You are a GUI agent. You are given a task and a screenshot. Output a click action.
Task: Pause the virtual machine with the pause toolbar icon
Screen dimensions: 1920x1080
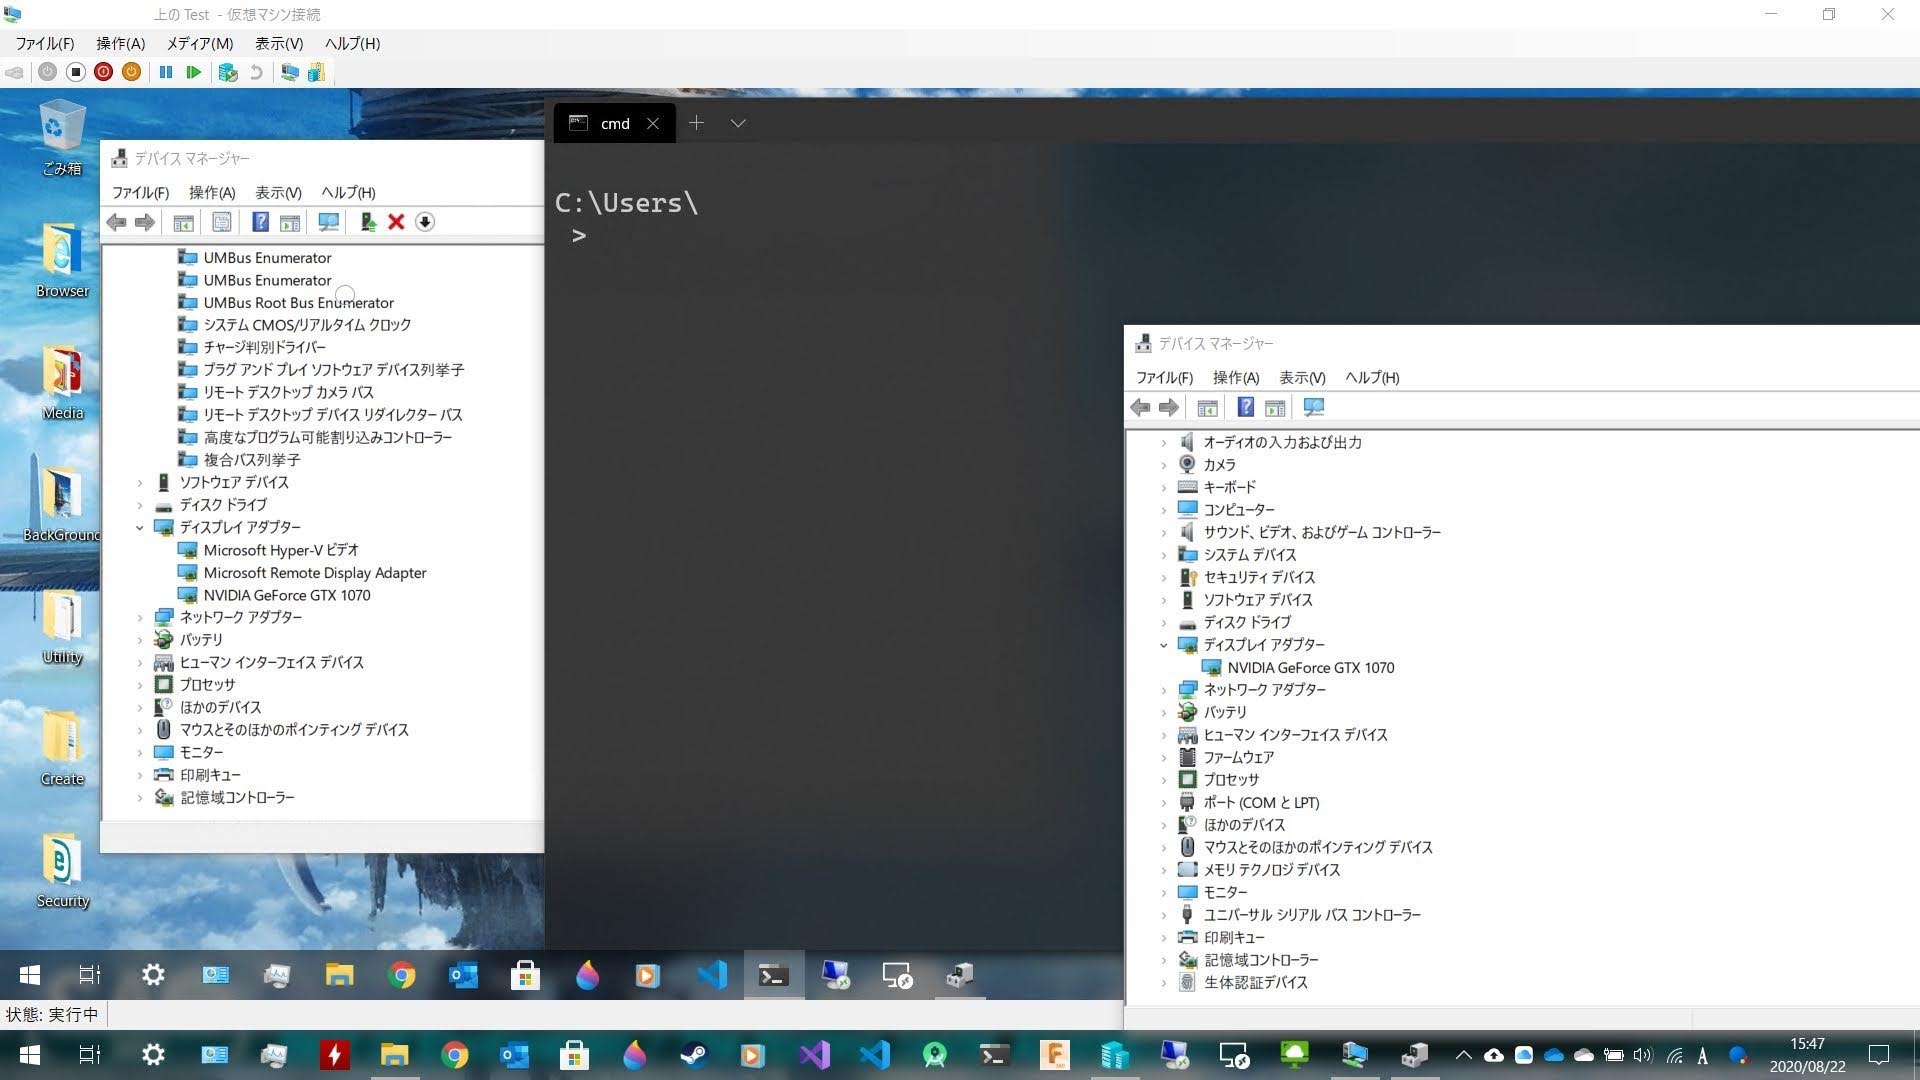[x=166, y=72]
